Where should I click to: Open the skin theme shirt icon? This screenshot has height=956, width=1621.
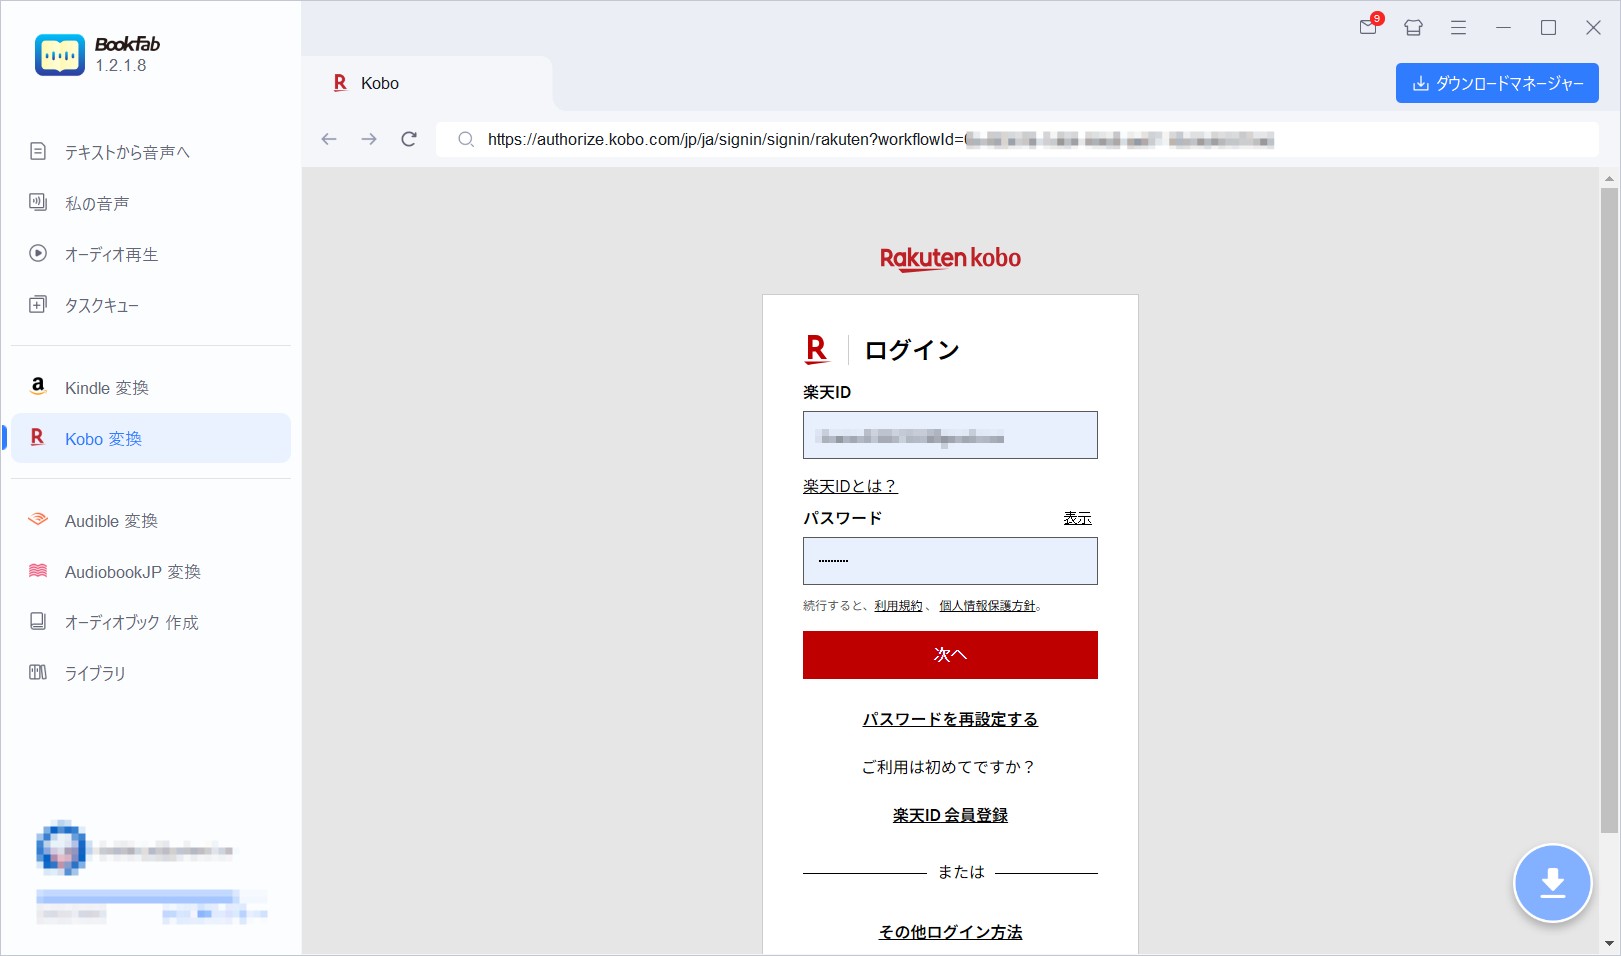1413,28
